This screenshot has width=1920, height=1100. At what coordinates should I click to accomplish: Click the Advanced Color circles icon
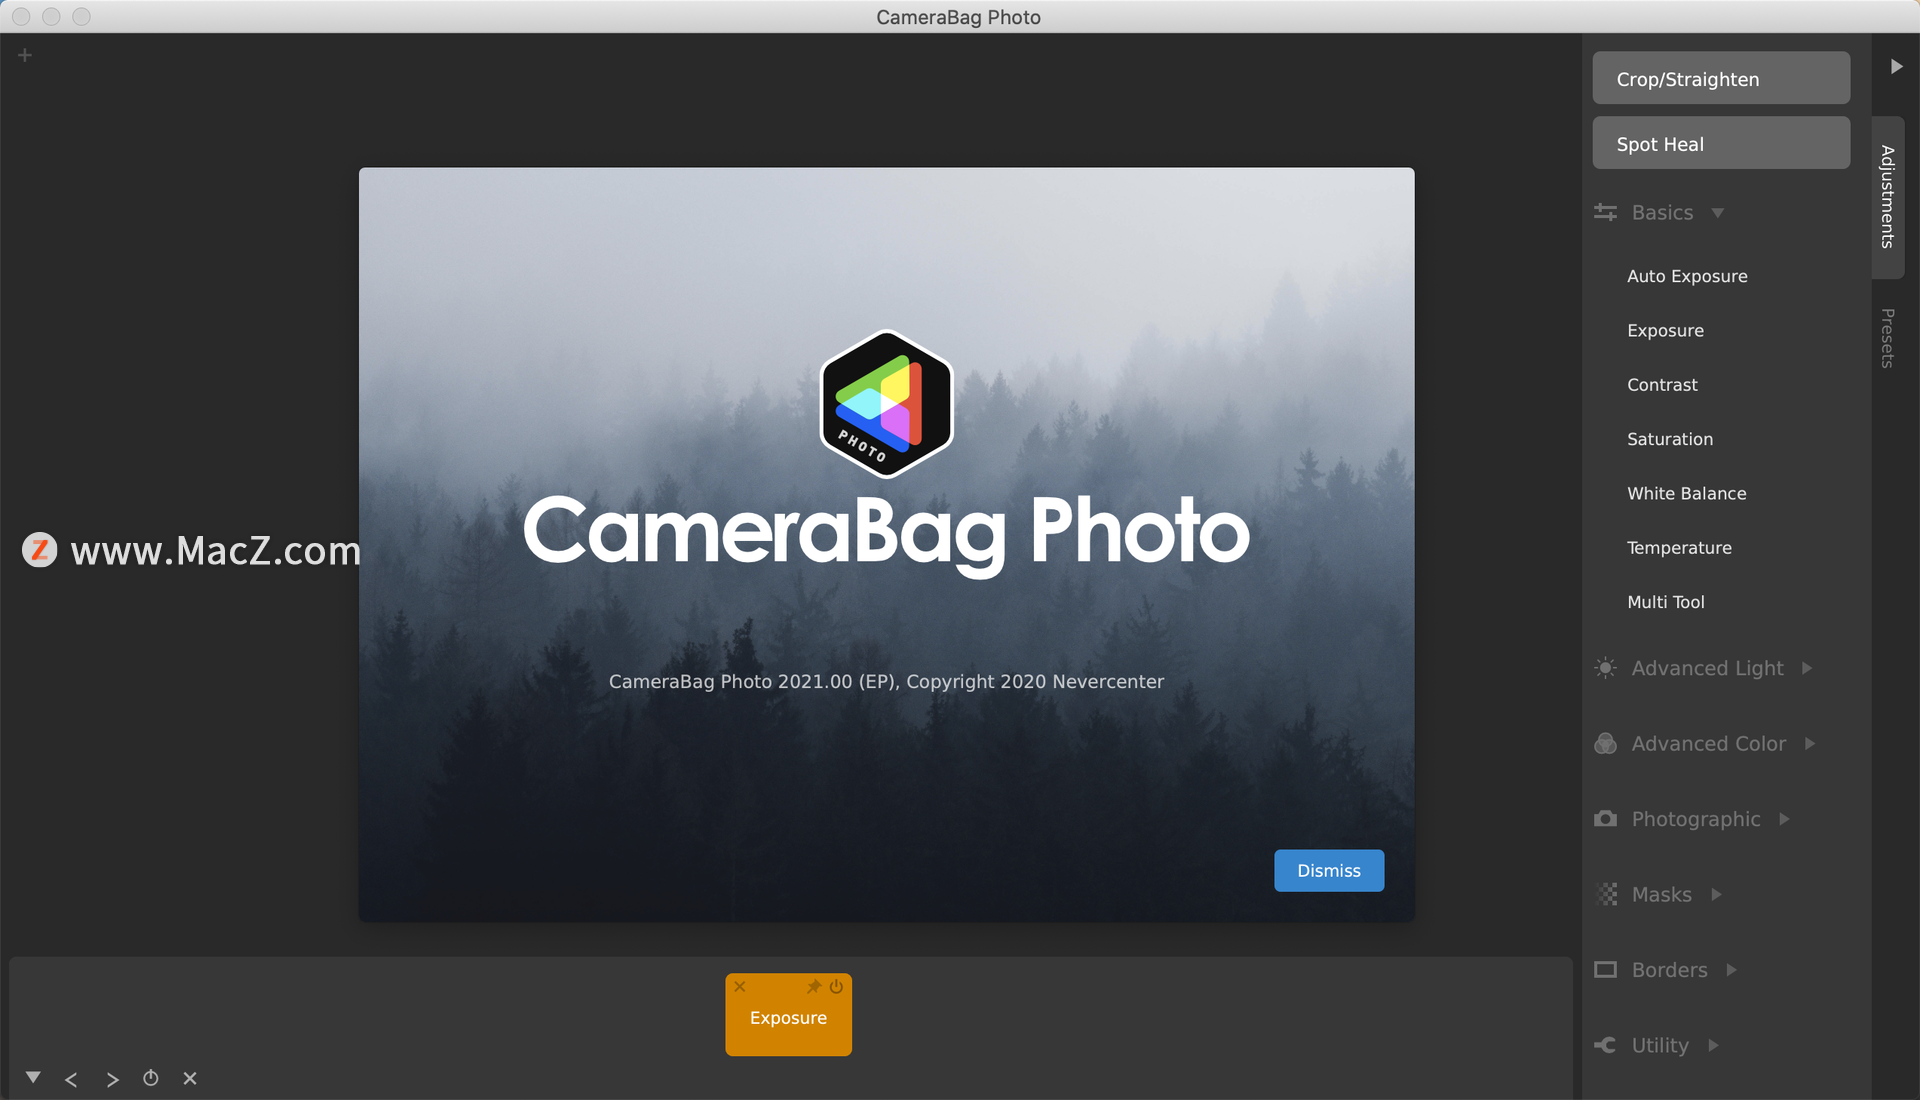(1605, 743)
